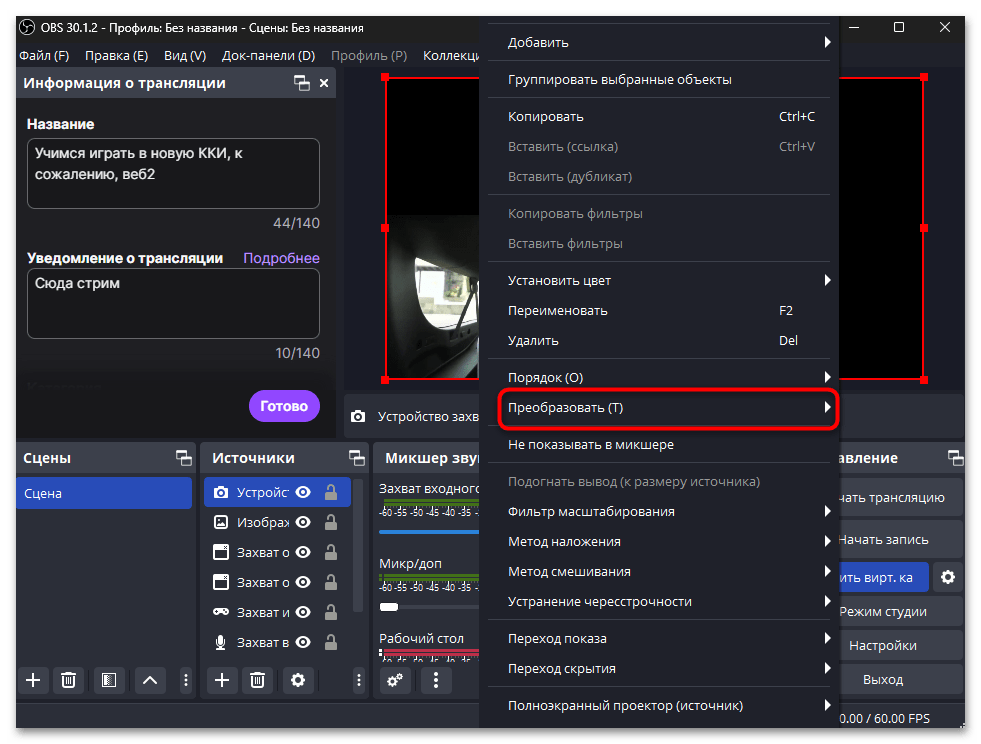Remove selected source with trash icon
981x744 pixels.
(x=257, y=680)
